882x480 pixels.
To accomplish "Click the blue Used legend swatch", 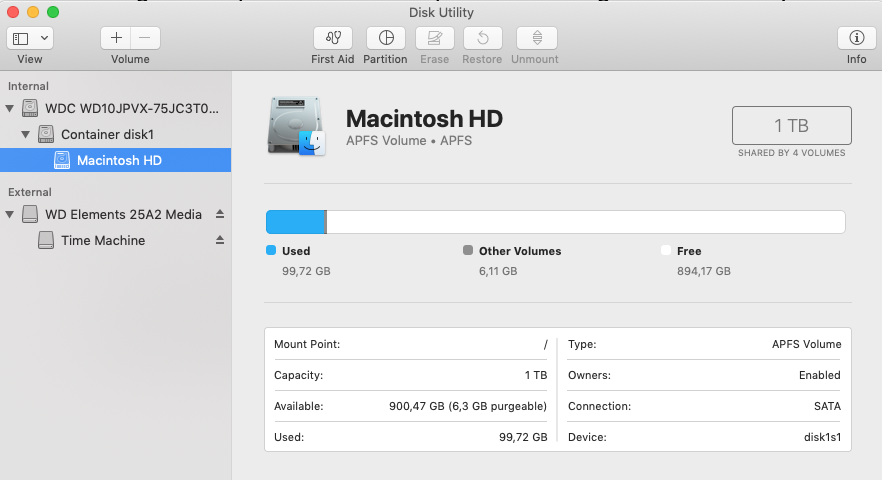I will tap(271, 250).
